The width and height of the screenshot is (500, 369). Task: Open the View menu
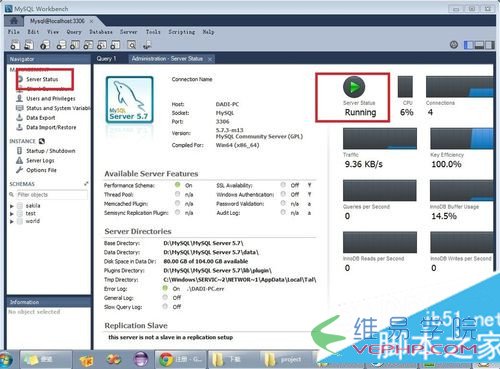coord(53,32)
